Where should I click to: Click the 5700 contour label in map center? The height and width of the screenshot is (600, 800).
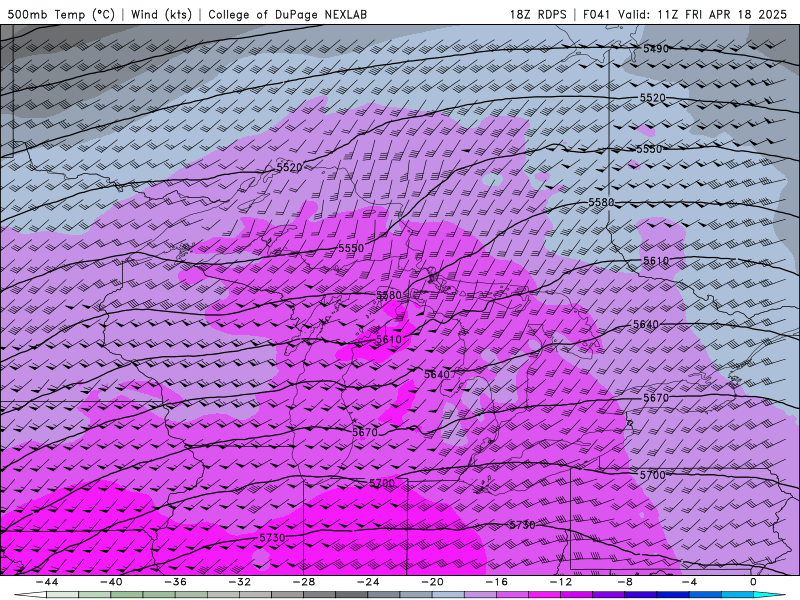[382, 483]
